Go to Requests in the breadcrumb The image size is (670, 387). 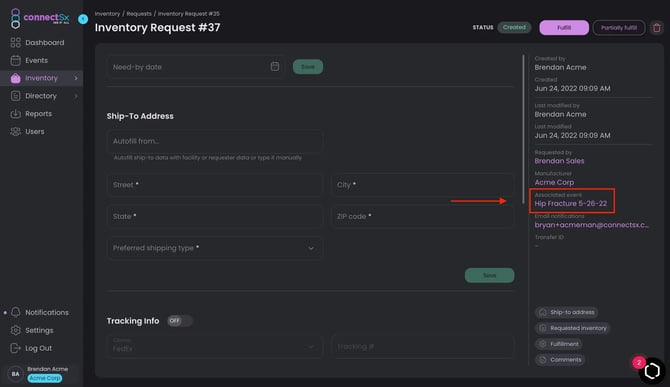[139, 14]
